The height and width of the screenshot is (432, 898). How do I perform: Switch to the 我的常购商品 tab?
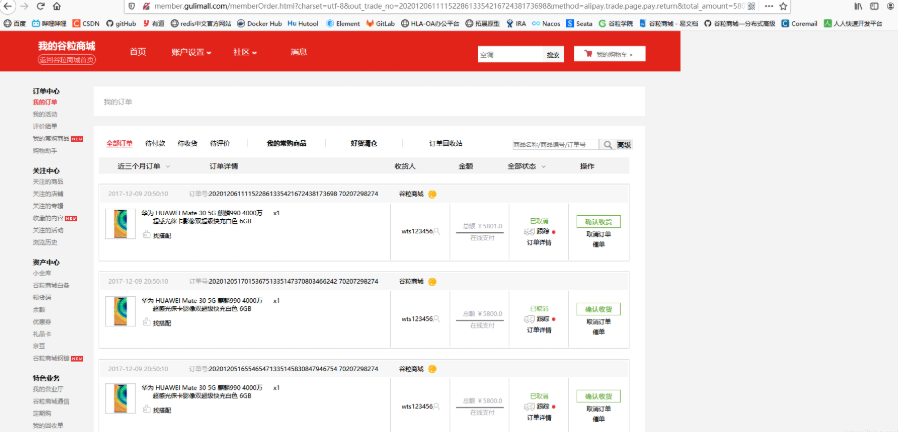click(286, 143)
